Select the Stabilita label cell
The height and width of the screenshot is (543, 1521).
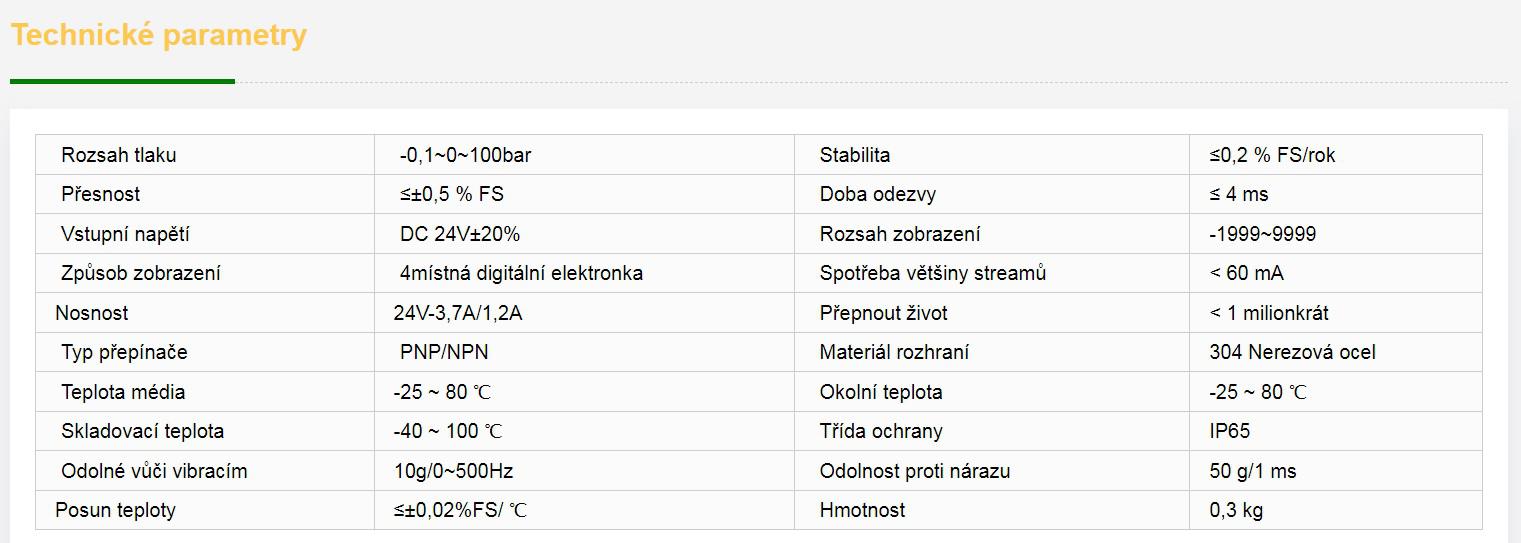(x=854, y=155)
